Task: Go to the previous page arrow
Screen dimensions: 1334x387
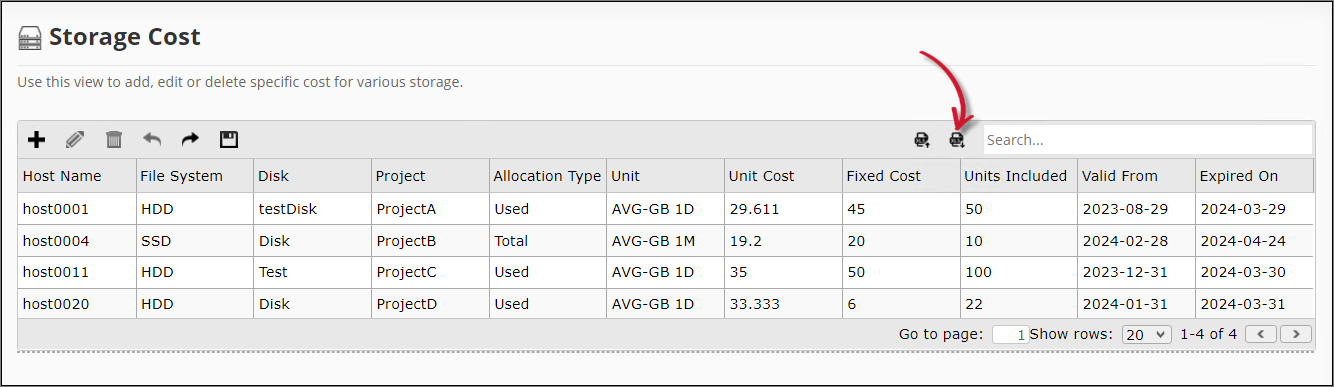Action: [x=1261, y=334]
